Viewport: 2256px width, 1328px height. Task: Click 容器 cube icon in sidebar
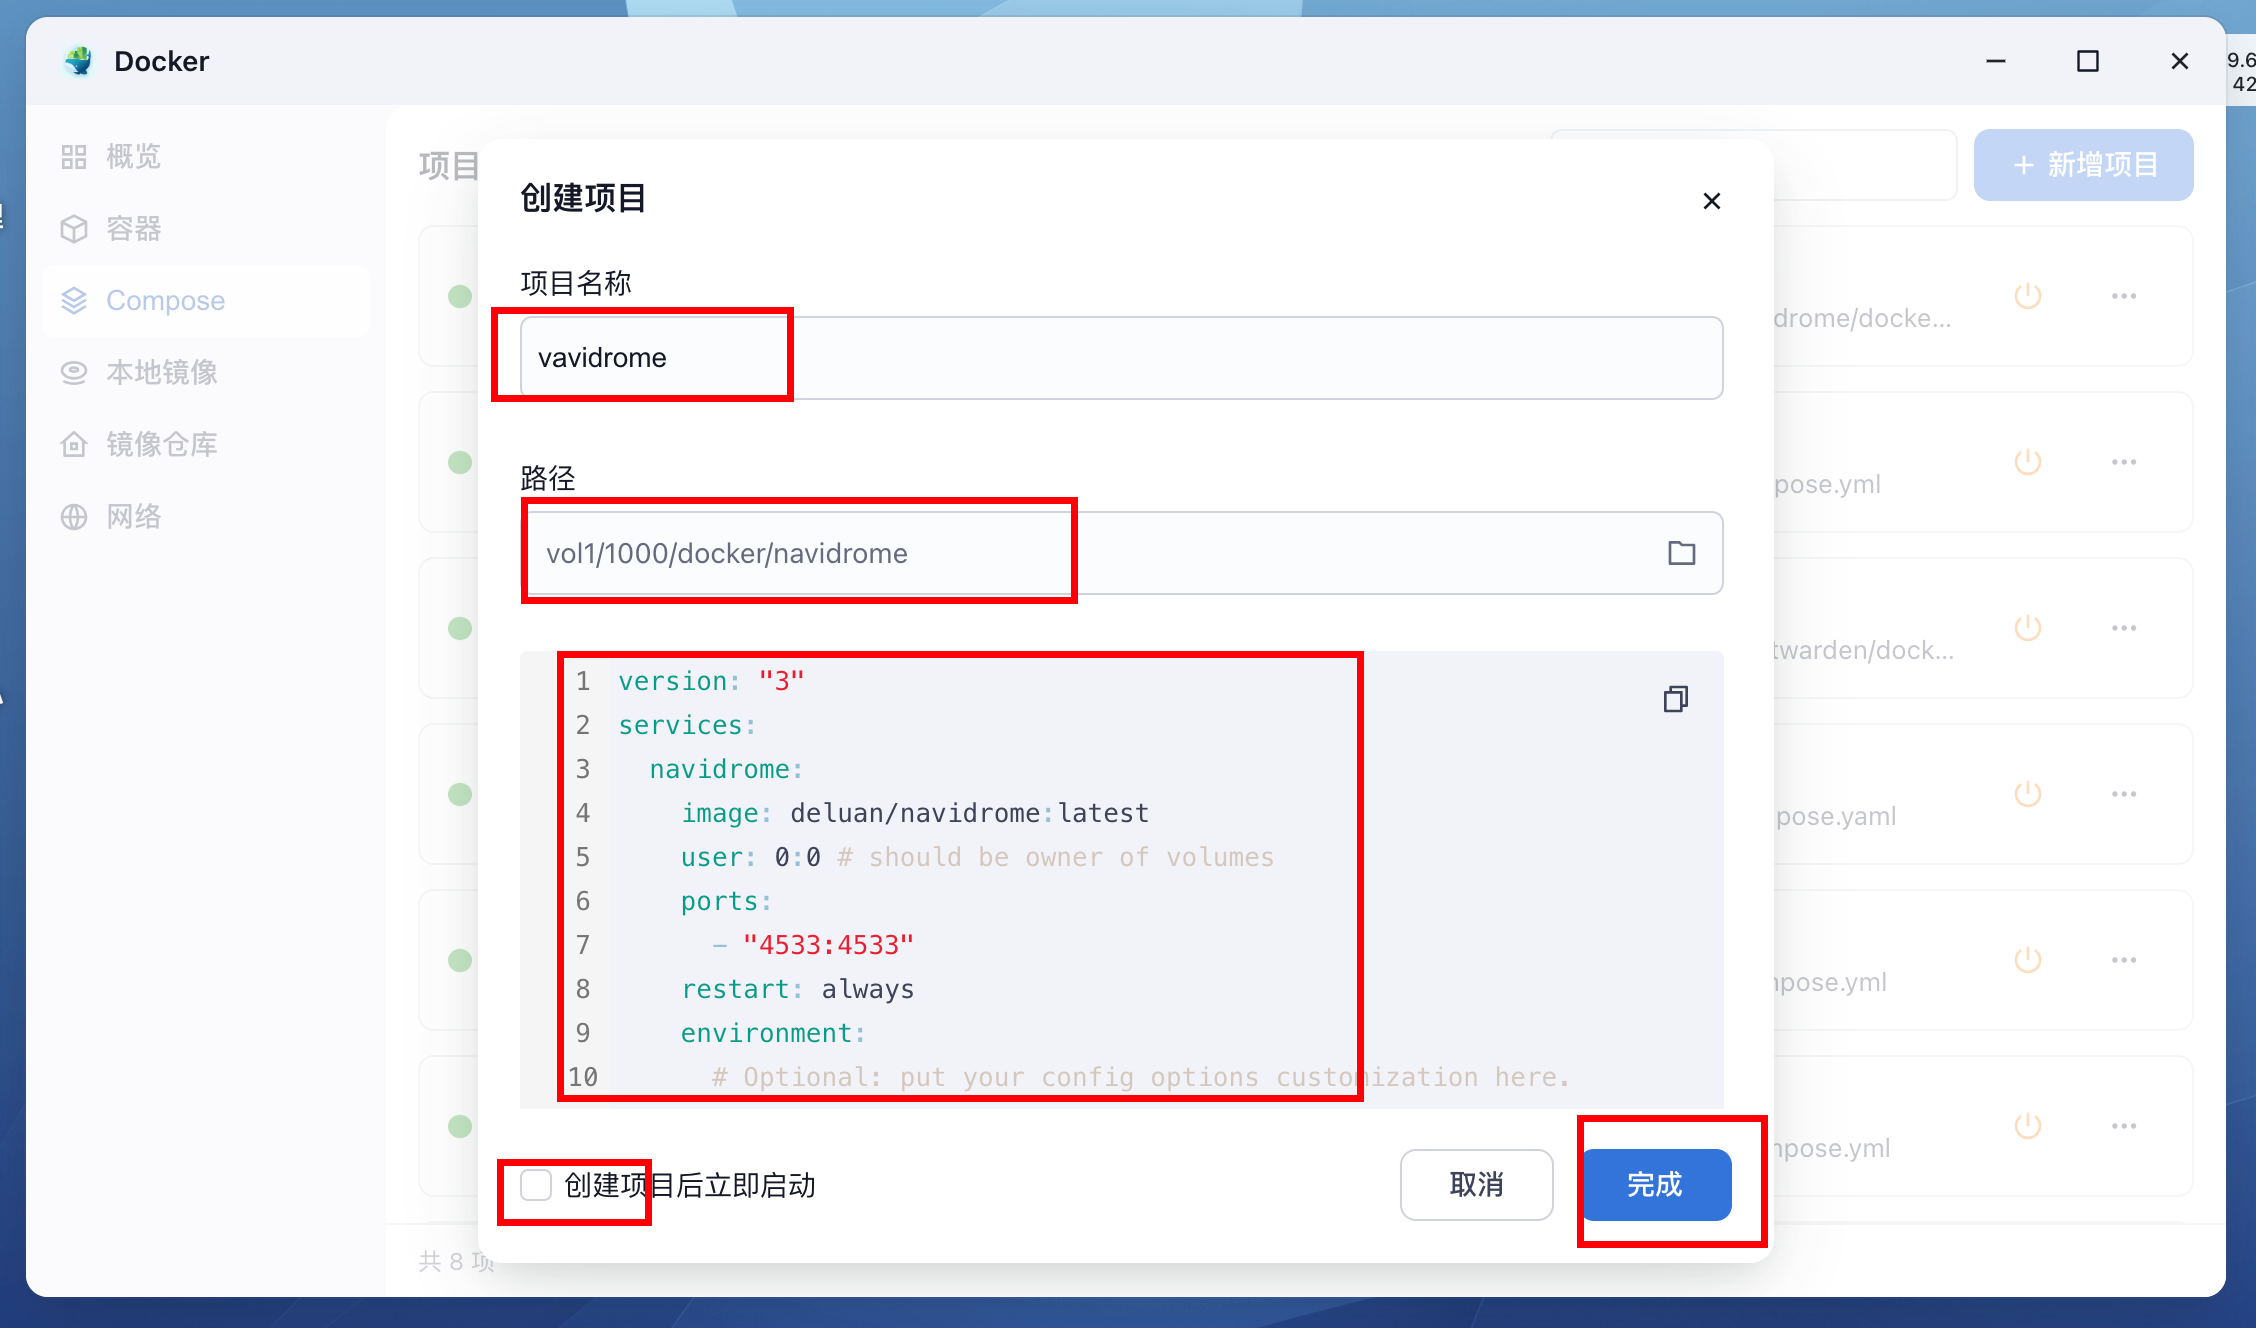(74, 229)
